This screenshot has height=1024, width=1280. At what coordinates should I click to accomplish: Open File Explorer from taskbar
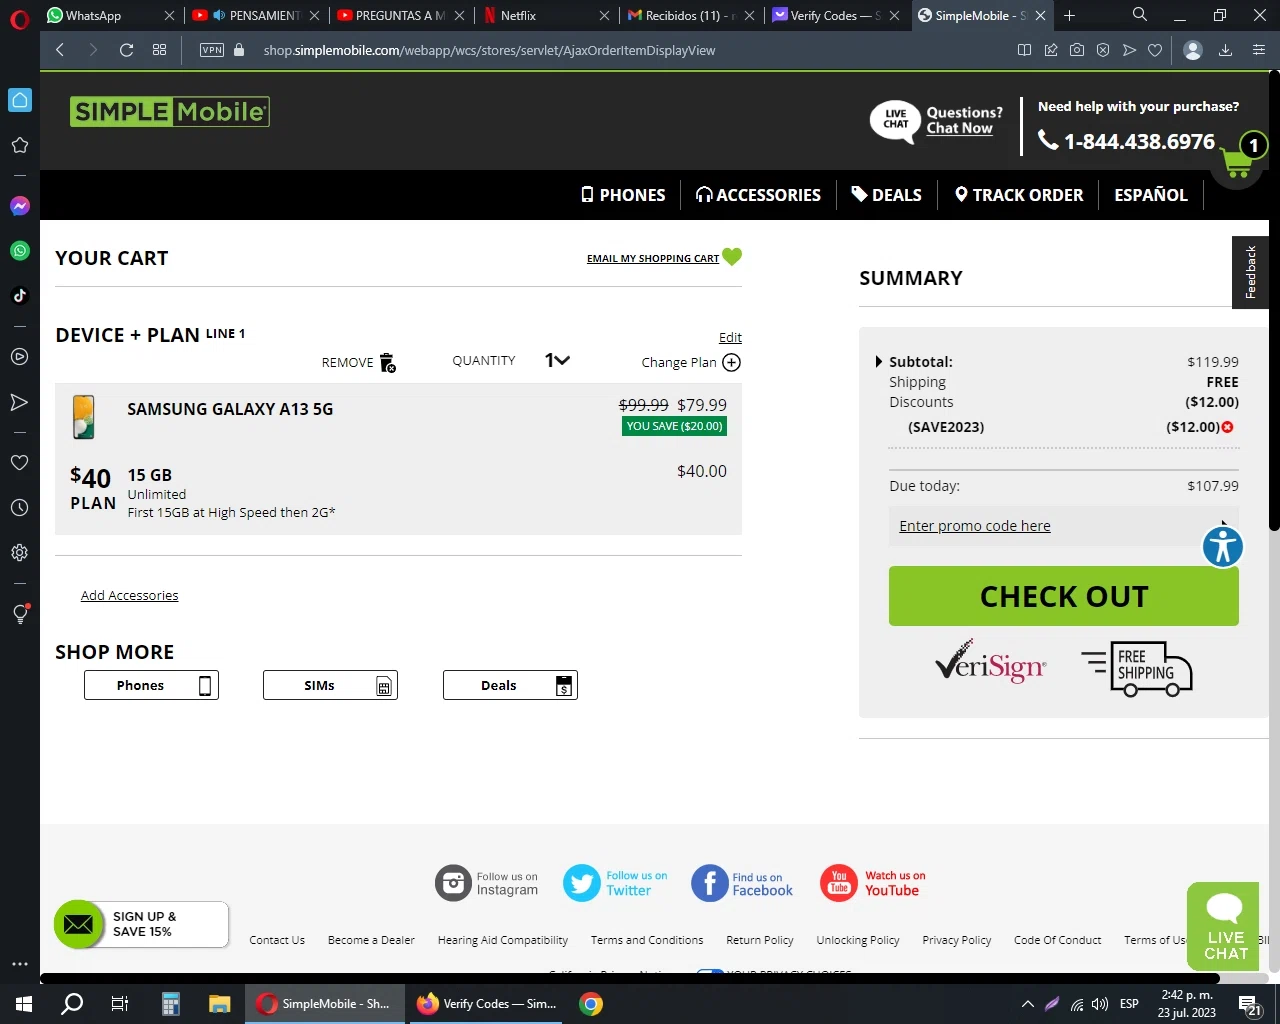click(x=220, y=1004)
